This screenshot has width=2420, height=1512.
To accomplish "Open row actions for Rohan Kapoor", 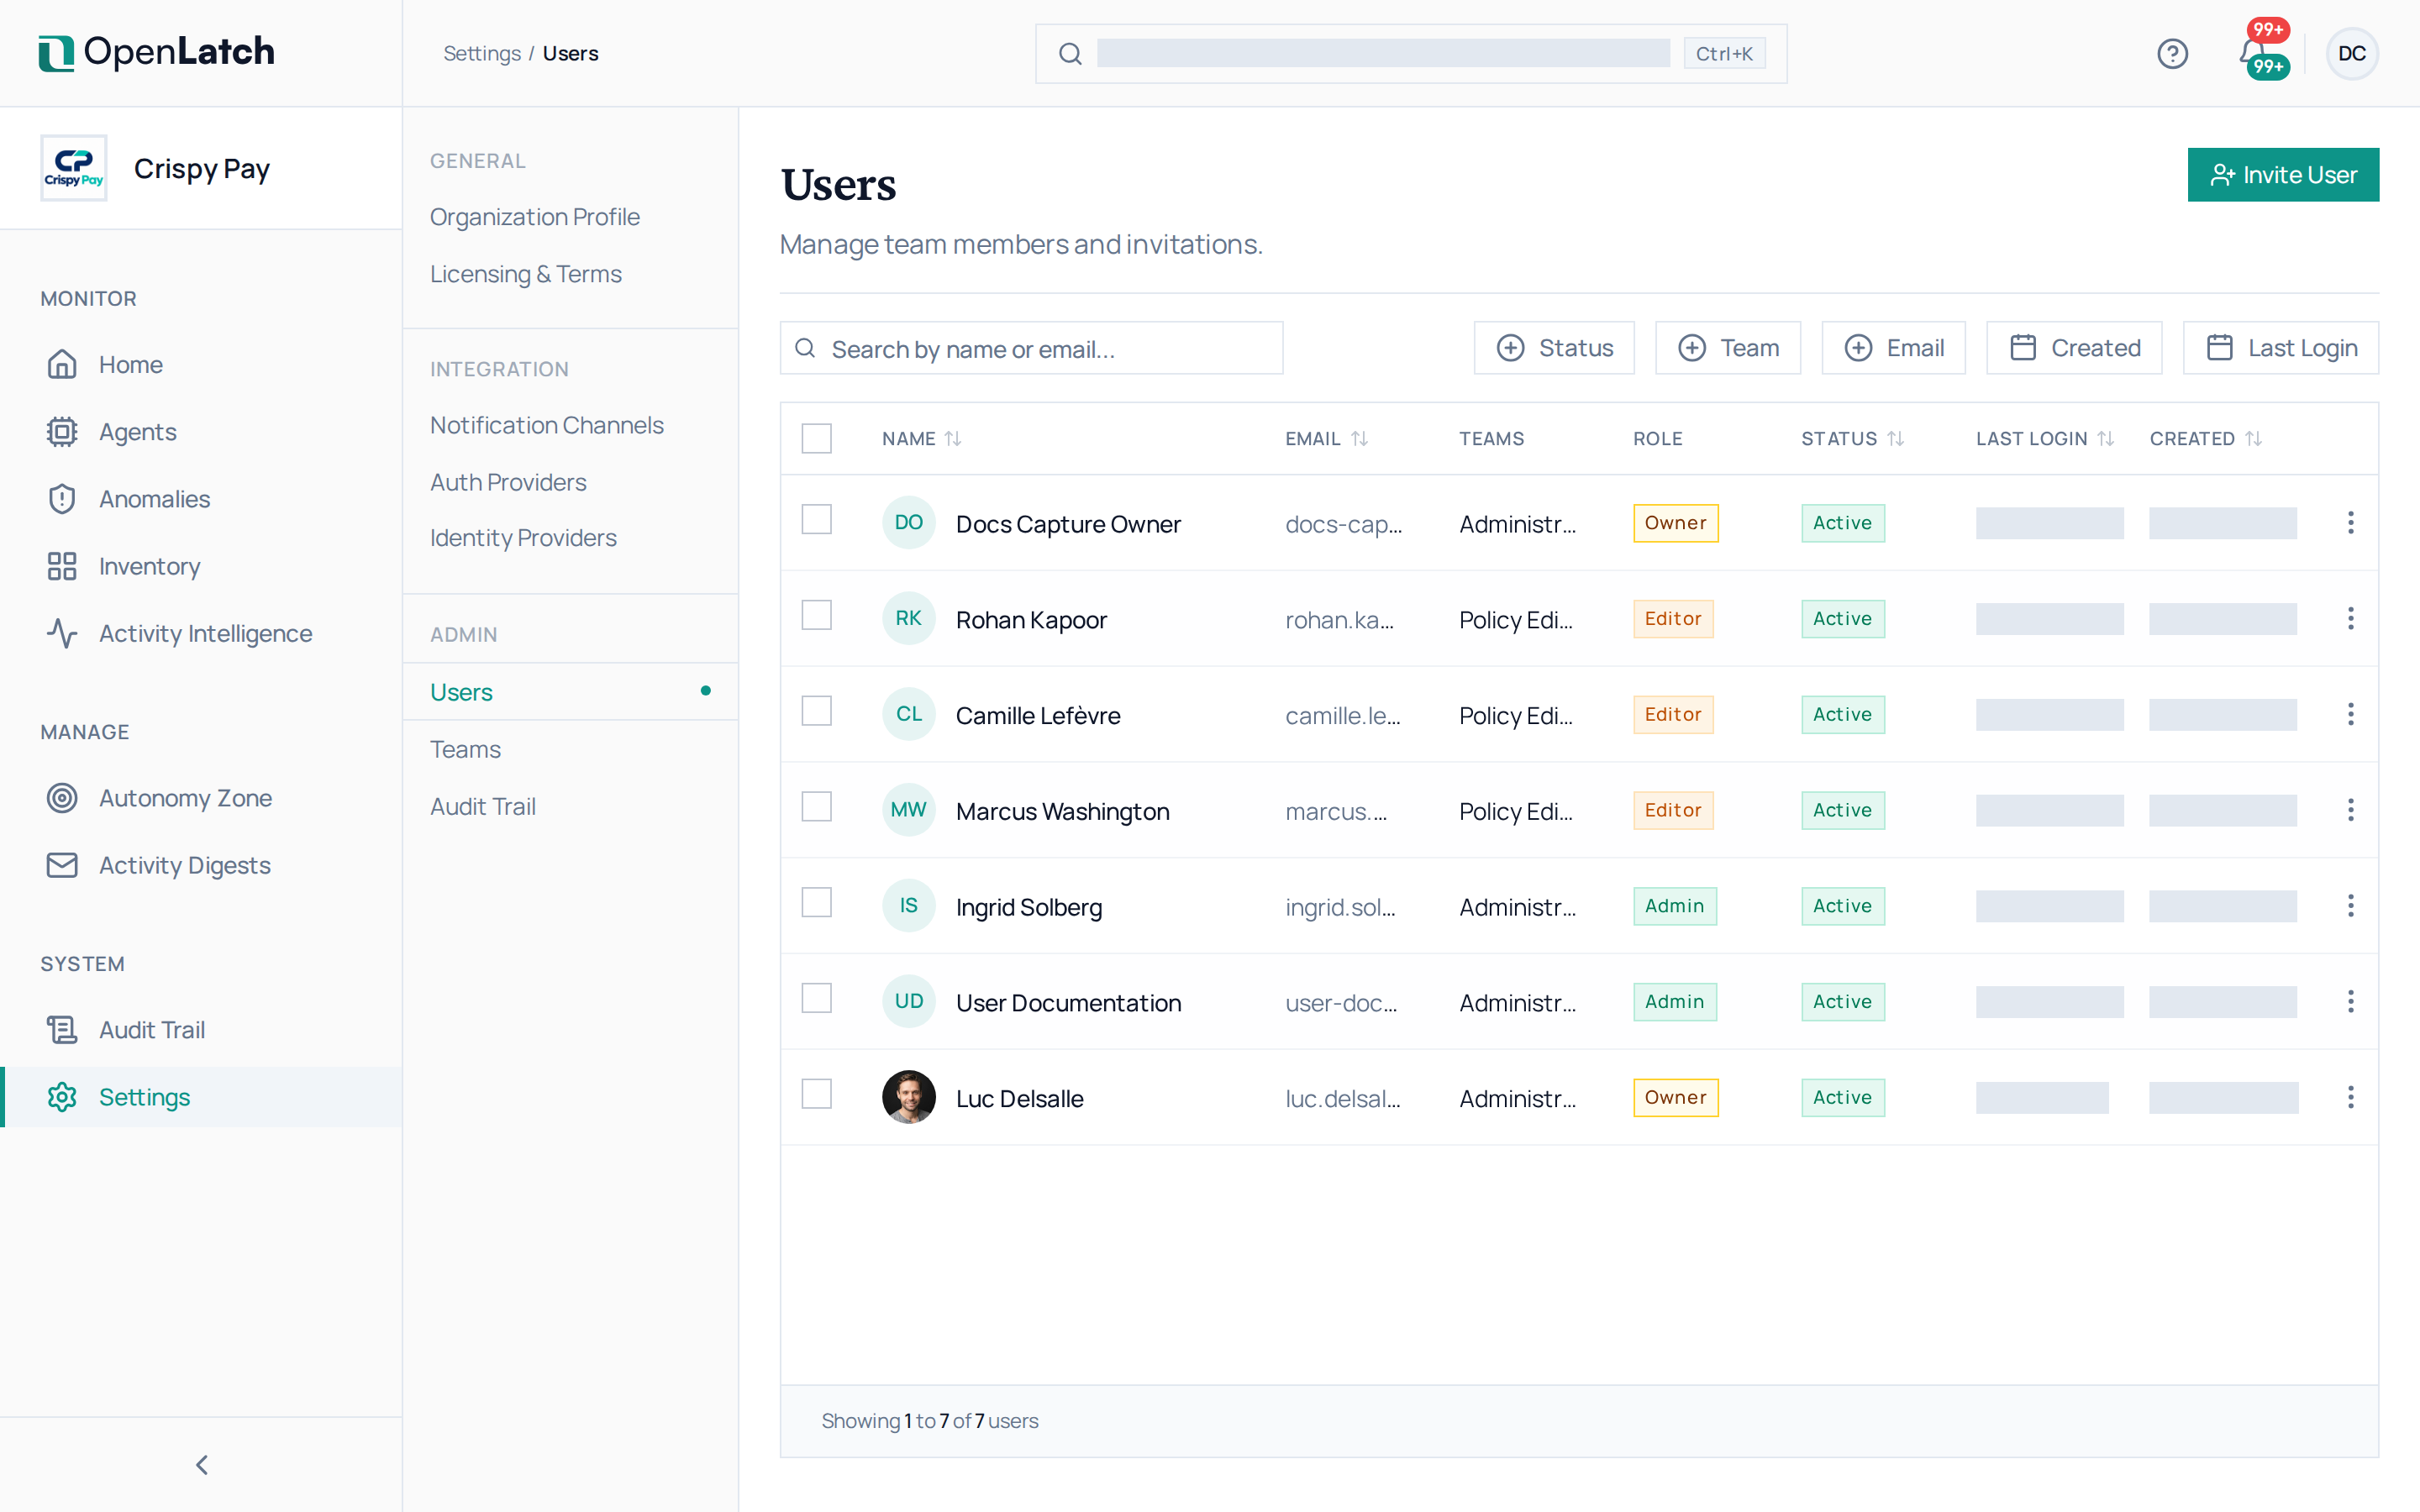I will coord(2351,618).
